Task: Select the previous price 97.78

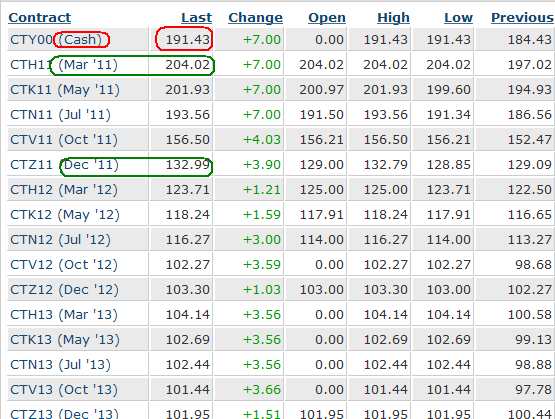Action: click(x=533, y=390)
